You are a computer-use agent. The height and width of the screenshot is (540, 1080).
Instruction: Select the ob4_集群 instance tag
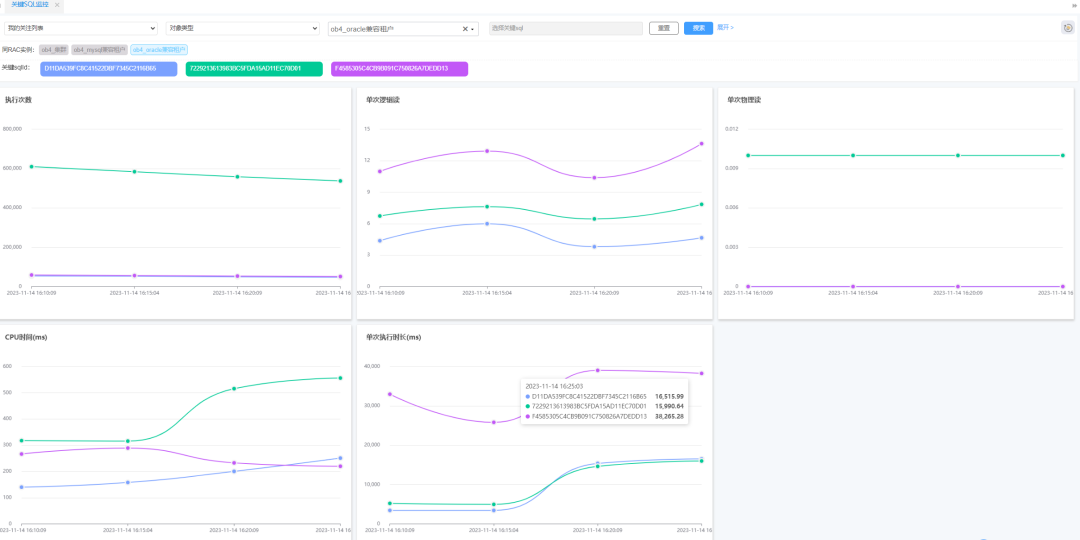click(x=53, y=50)
